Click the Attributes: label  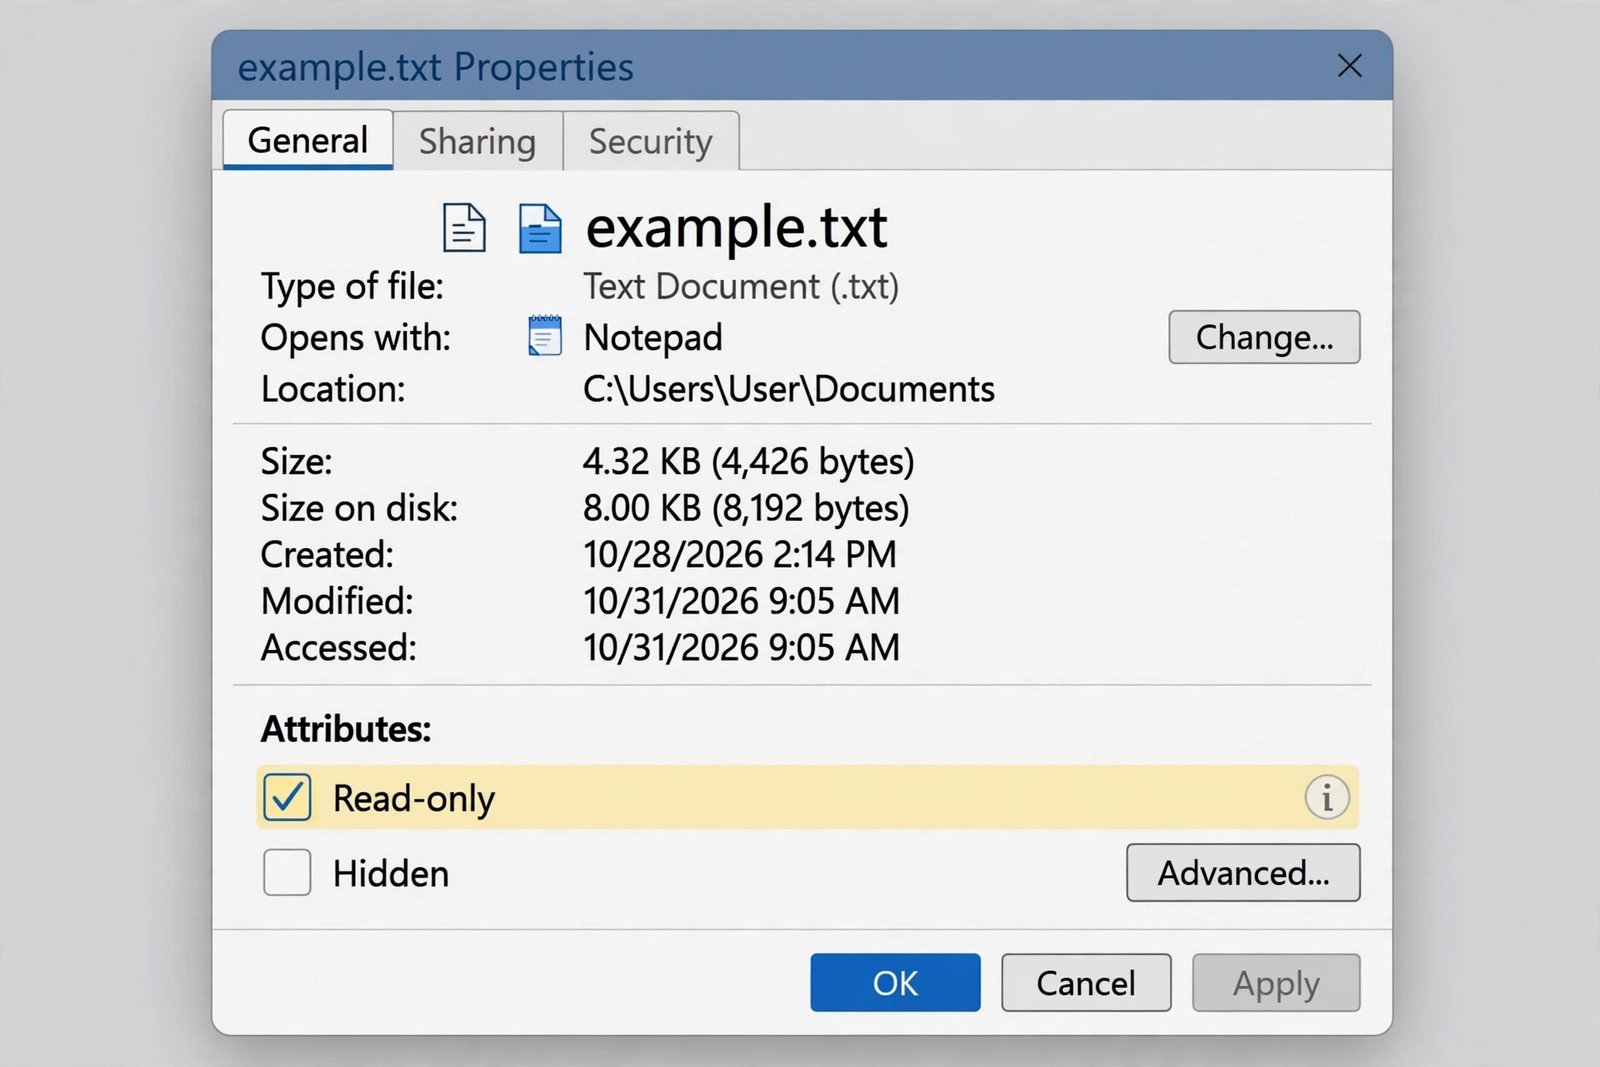(346, 729)
